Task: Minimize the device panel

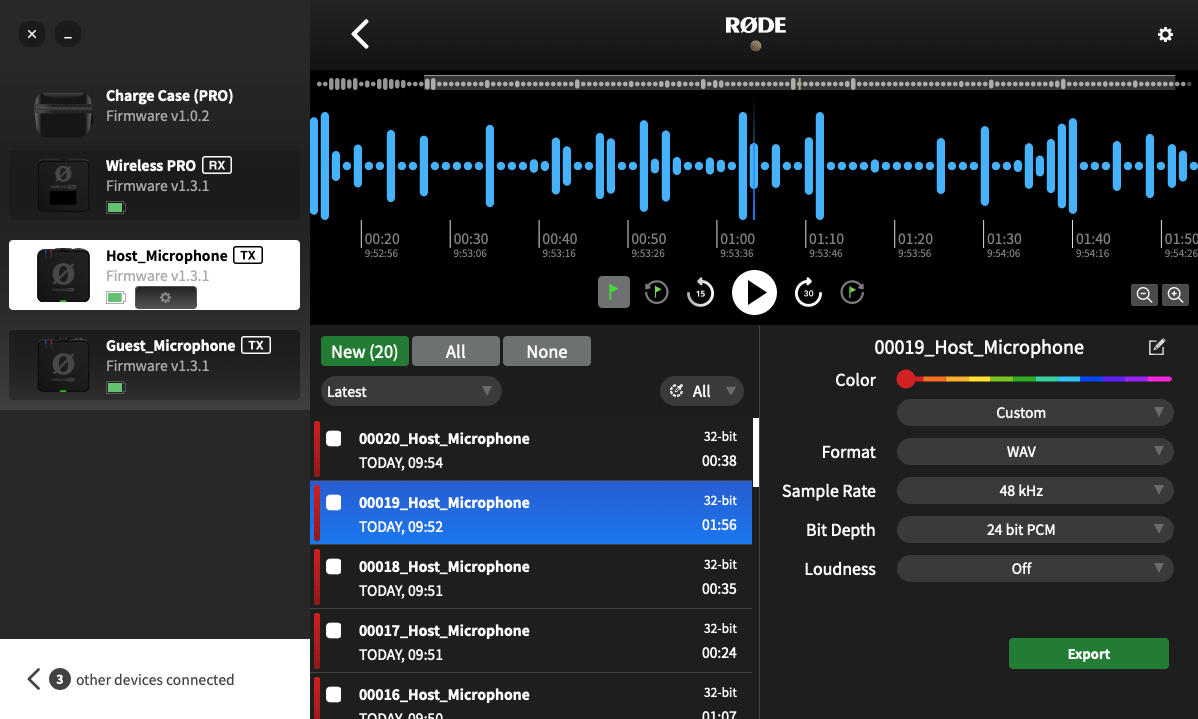Action: pos(68,34)
